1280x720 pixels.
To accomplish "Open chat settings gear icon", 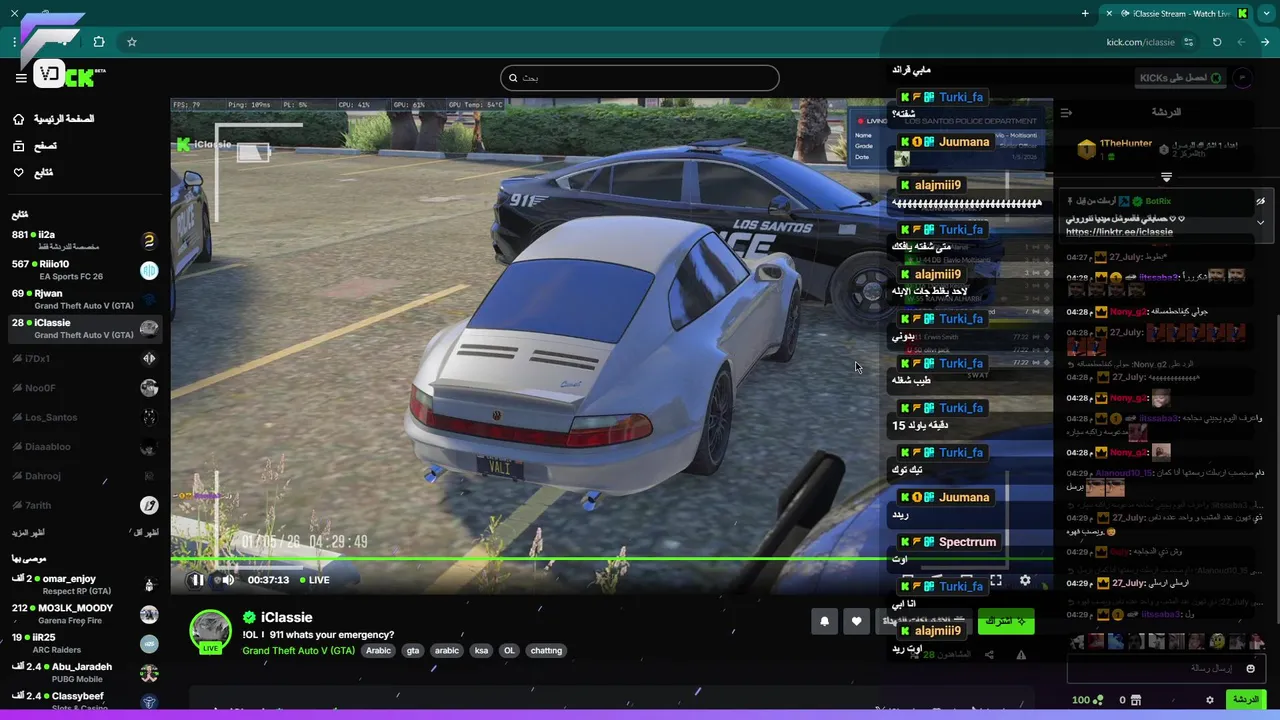I will (1210, 700).
